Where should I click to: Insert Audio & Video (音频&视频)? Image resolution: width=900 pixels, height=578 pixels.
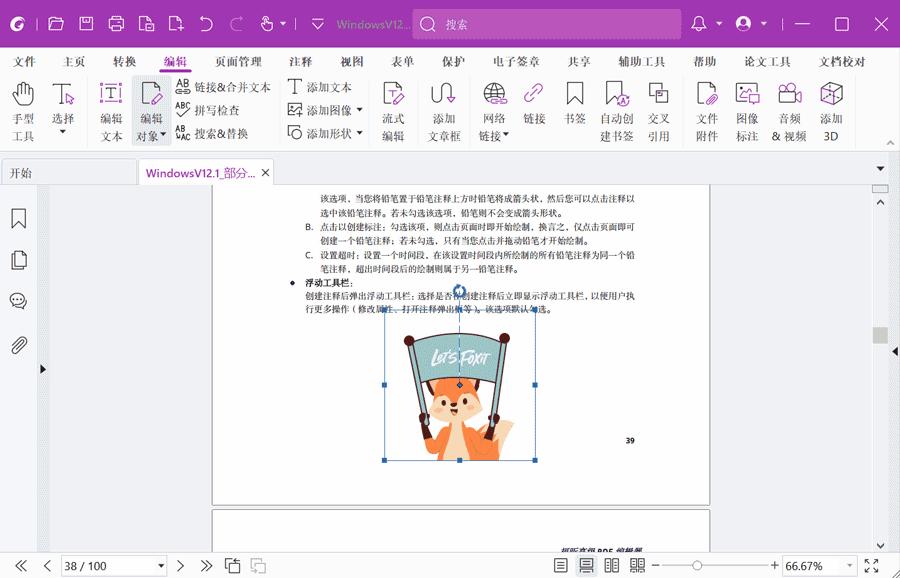tap(789, 111)
